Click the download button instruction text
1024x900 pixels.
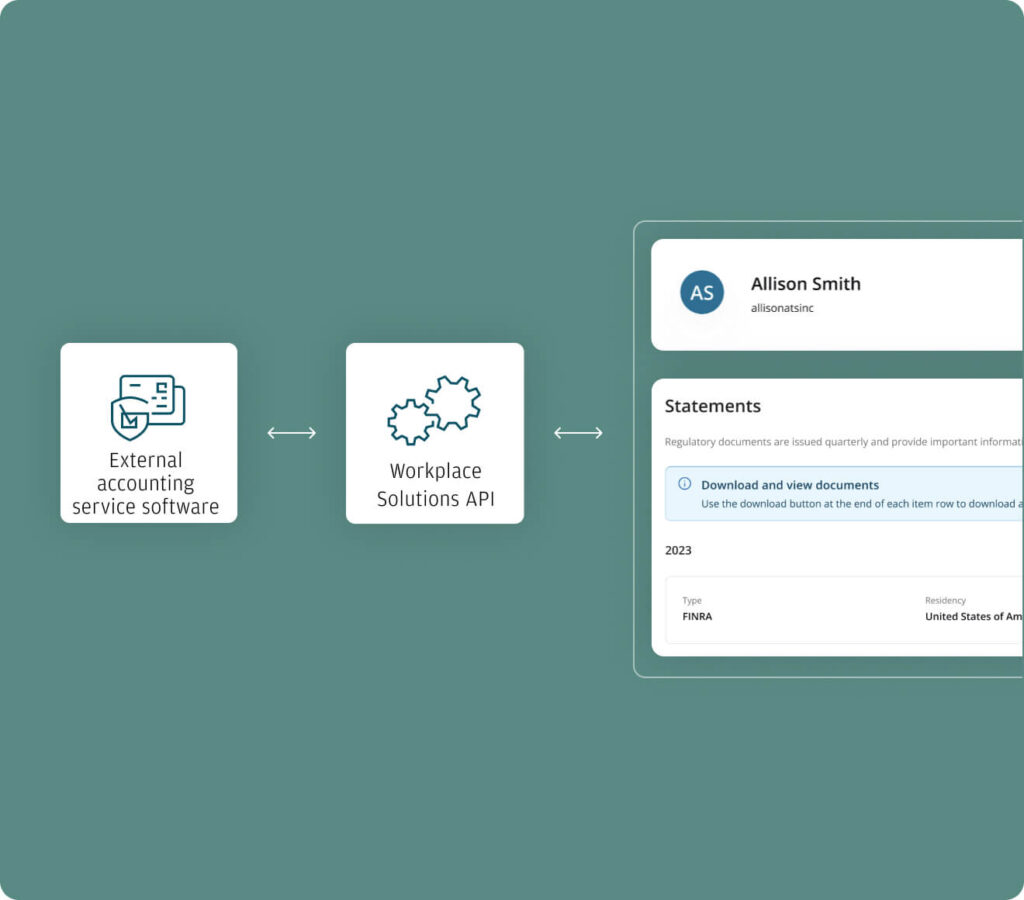tap(860, 504)
